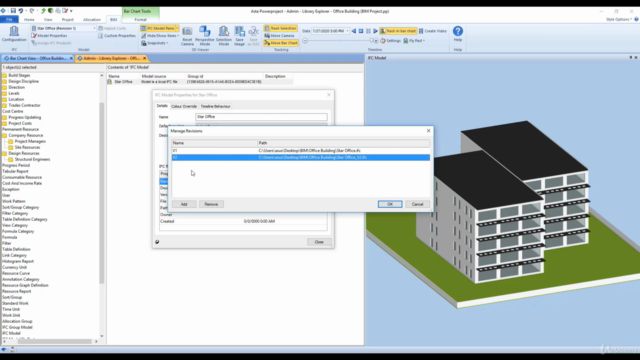The image size is (640, 360).
Task: Expand quick access toolbar customize arrow
Action: point(71,11)
